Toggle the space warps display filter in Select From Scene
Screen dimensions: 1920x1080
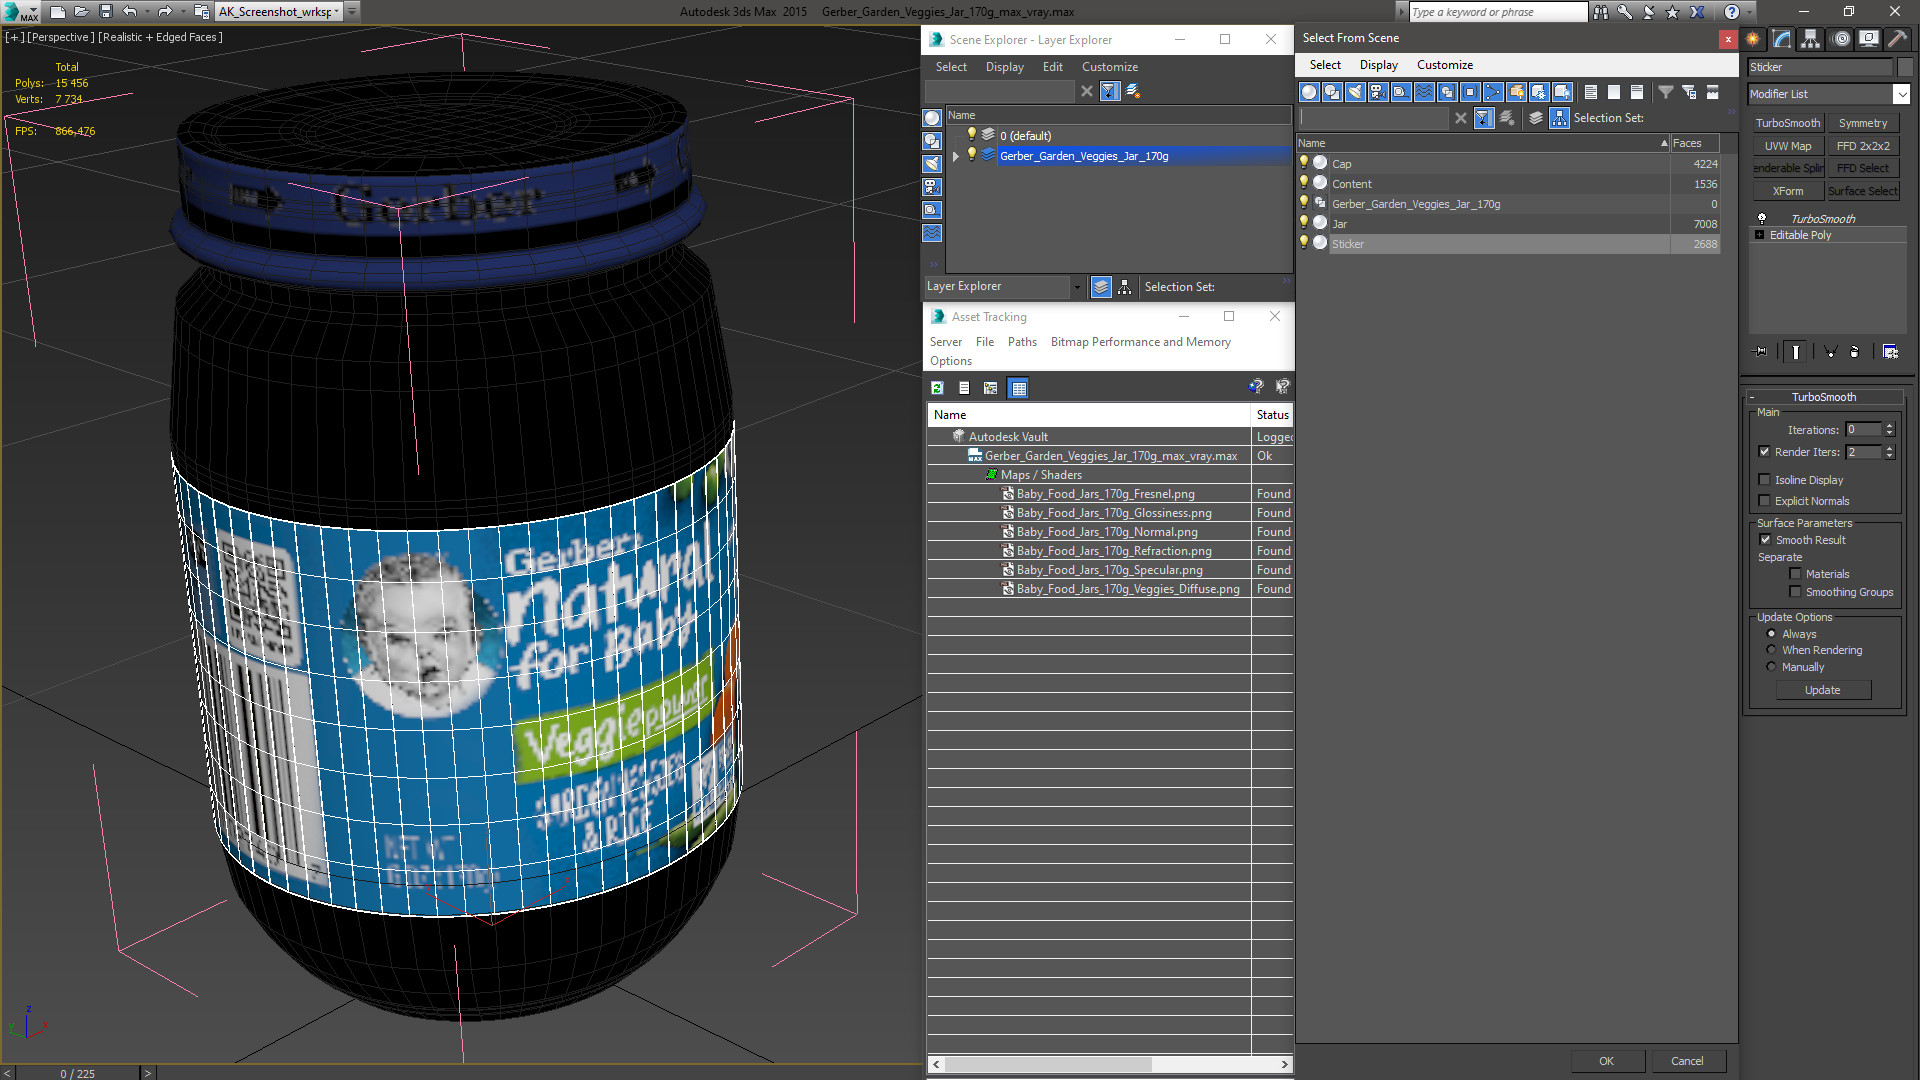click(x=1424, y=92)
